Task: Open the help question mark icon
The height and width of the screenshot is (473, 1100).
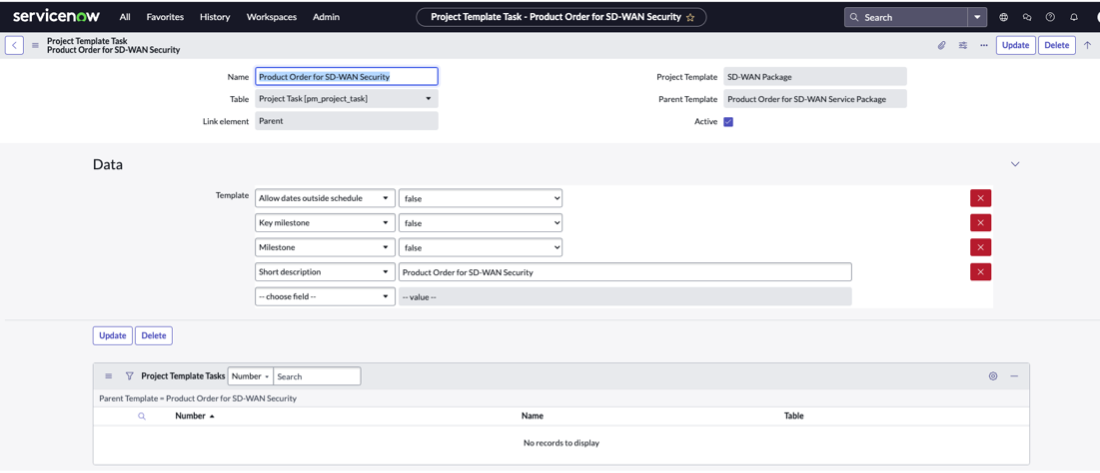Action: (1050, 18)
